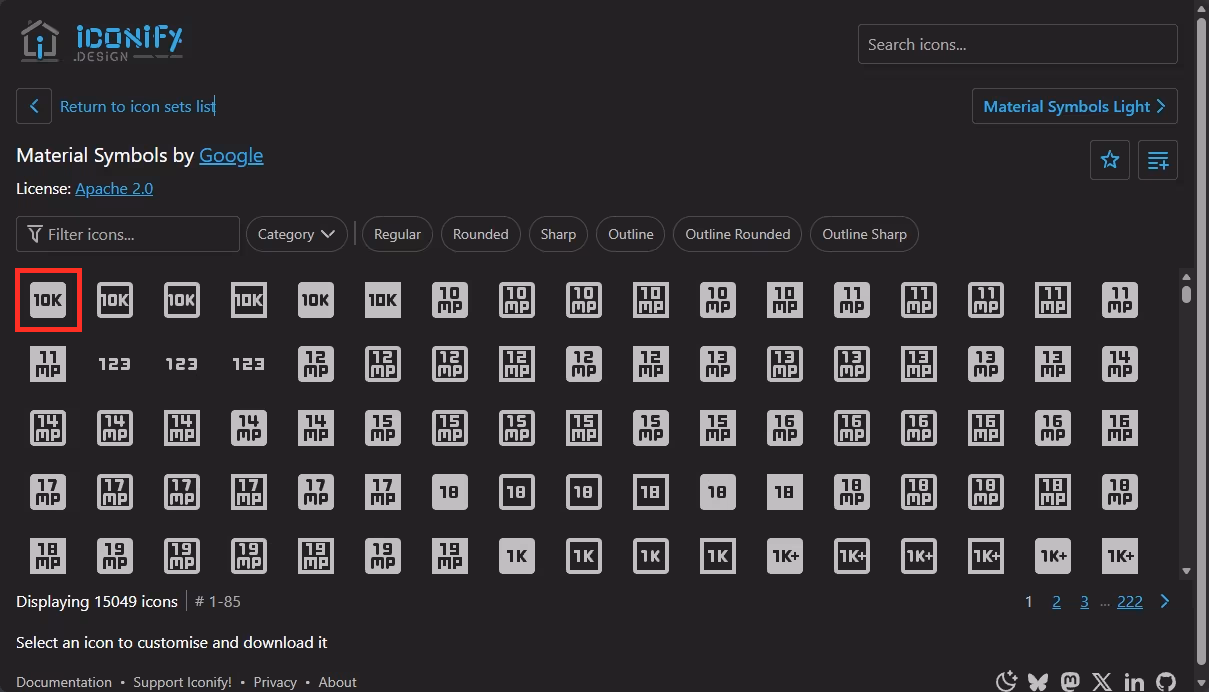Viewport: 1209px width, 692px height.
Task: Visit Iconify on Mastodon
Action: coord(1070,681)
